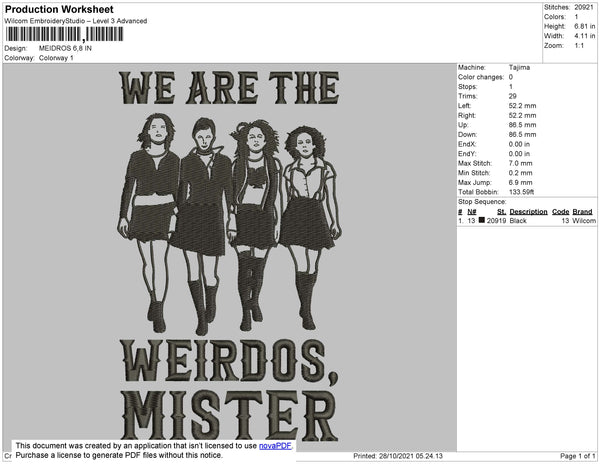Image resolution: width=600 pixels, height=464 pixels.
Task: Click the 'Code' column header
Action: [561, 212]
